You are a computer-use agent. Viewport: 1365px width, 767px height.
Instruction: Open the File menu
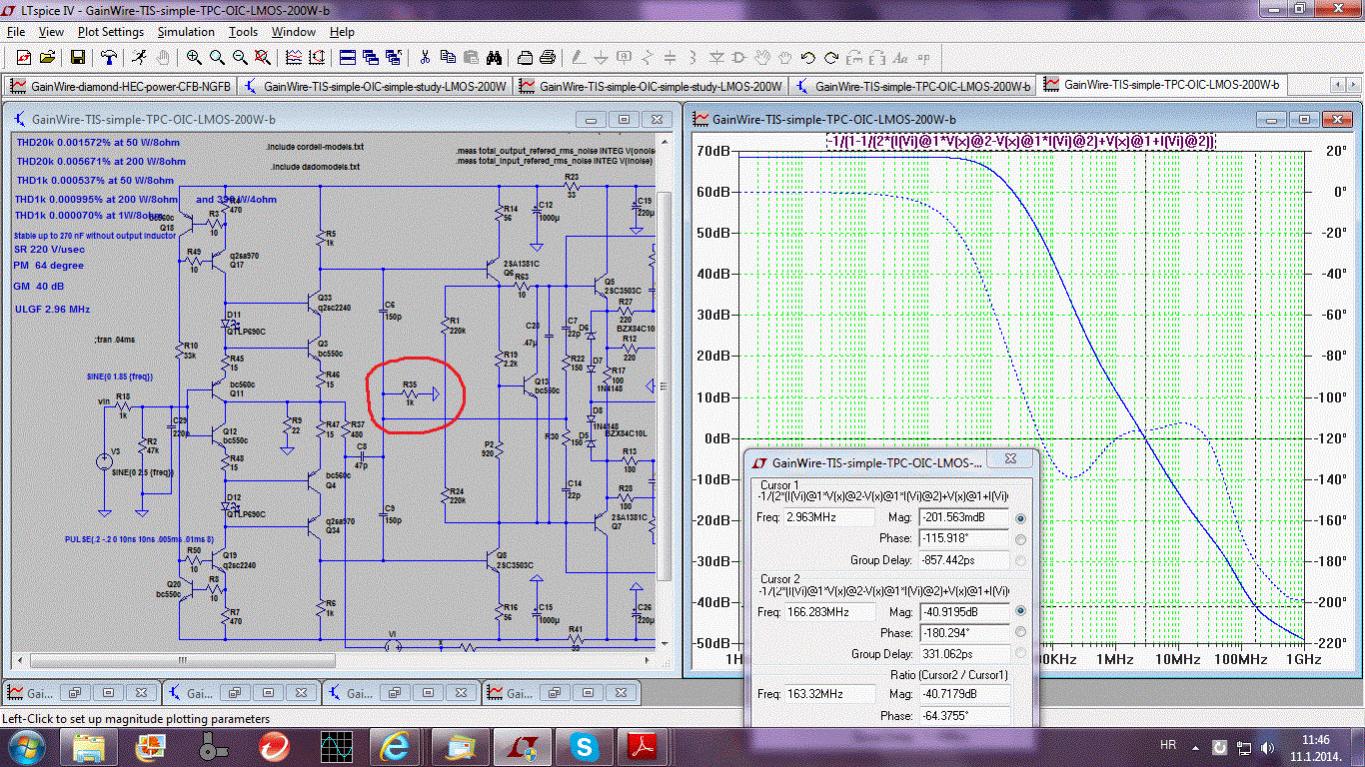click(x=15, y=32)
